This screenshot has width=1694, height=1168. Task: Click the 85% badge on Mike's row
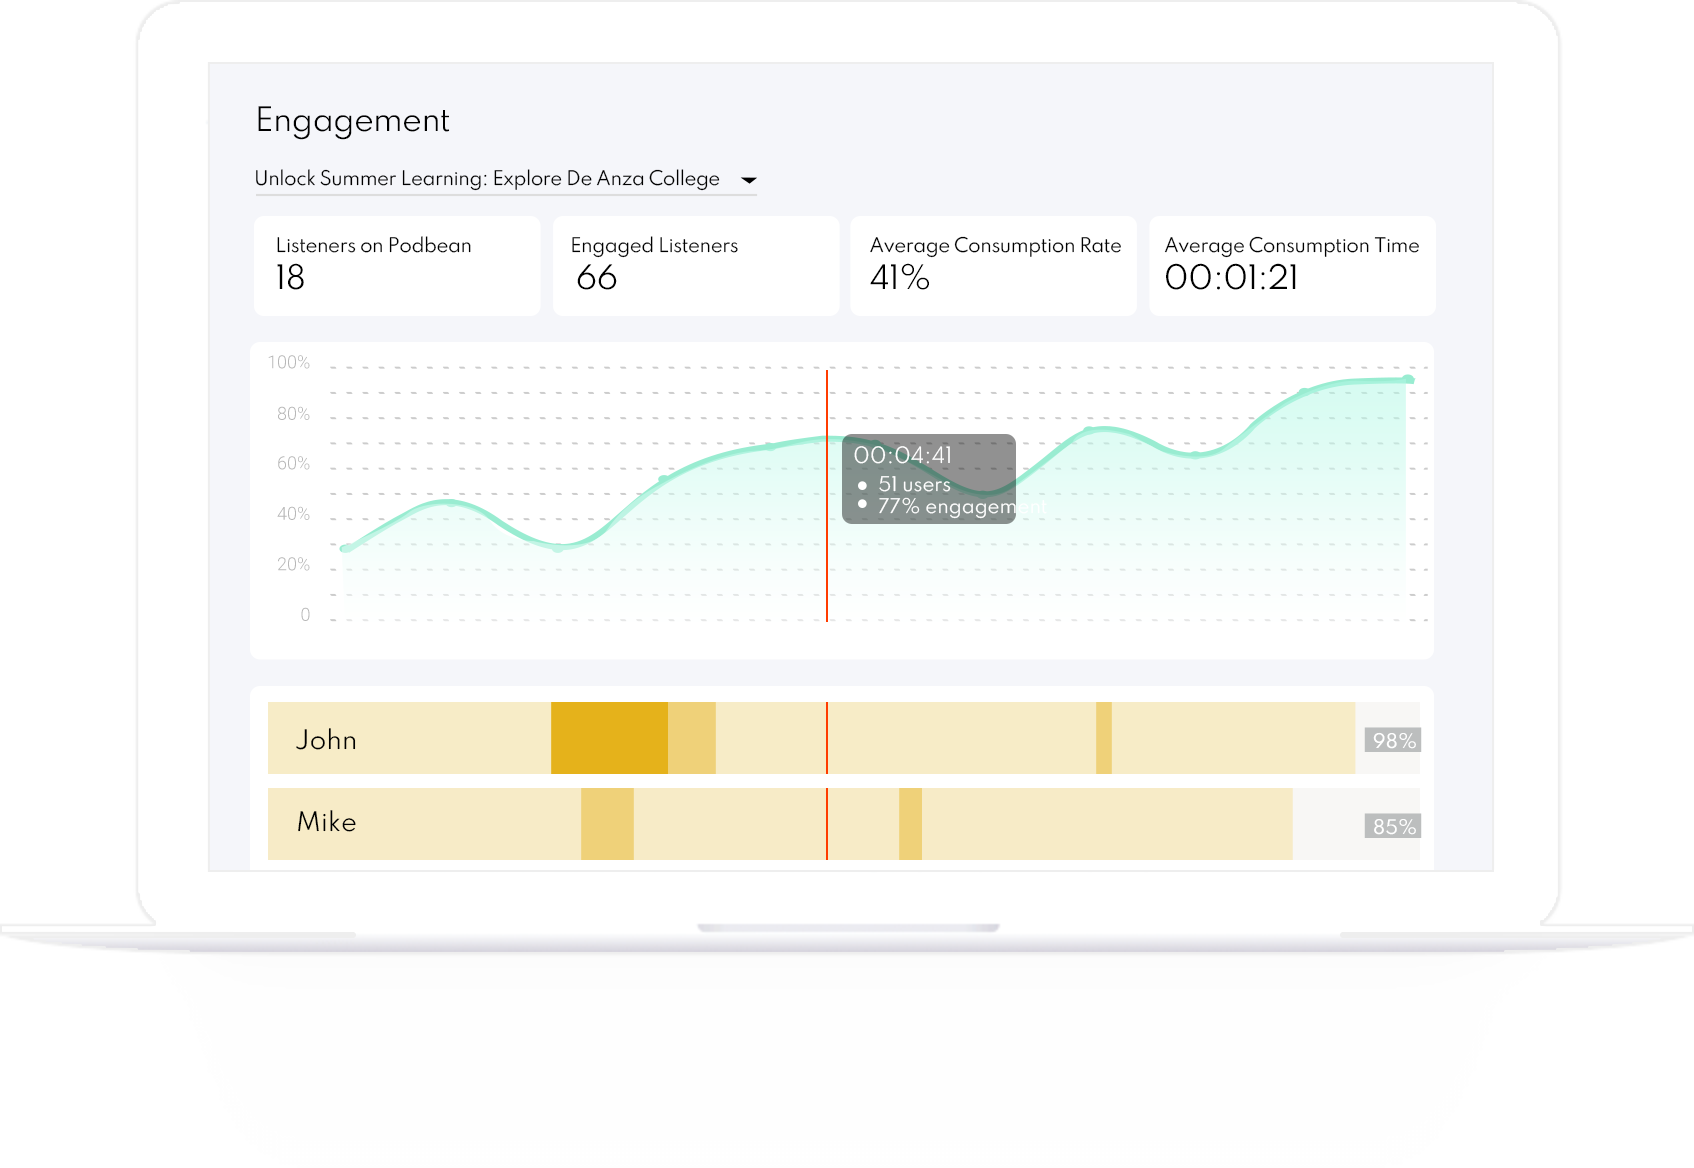[1392, 826]
